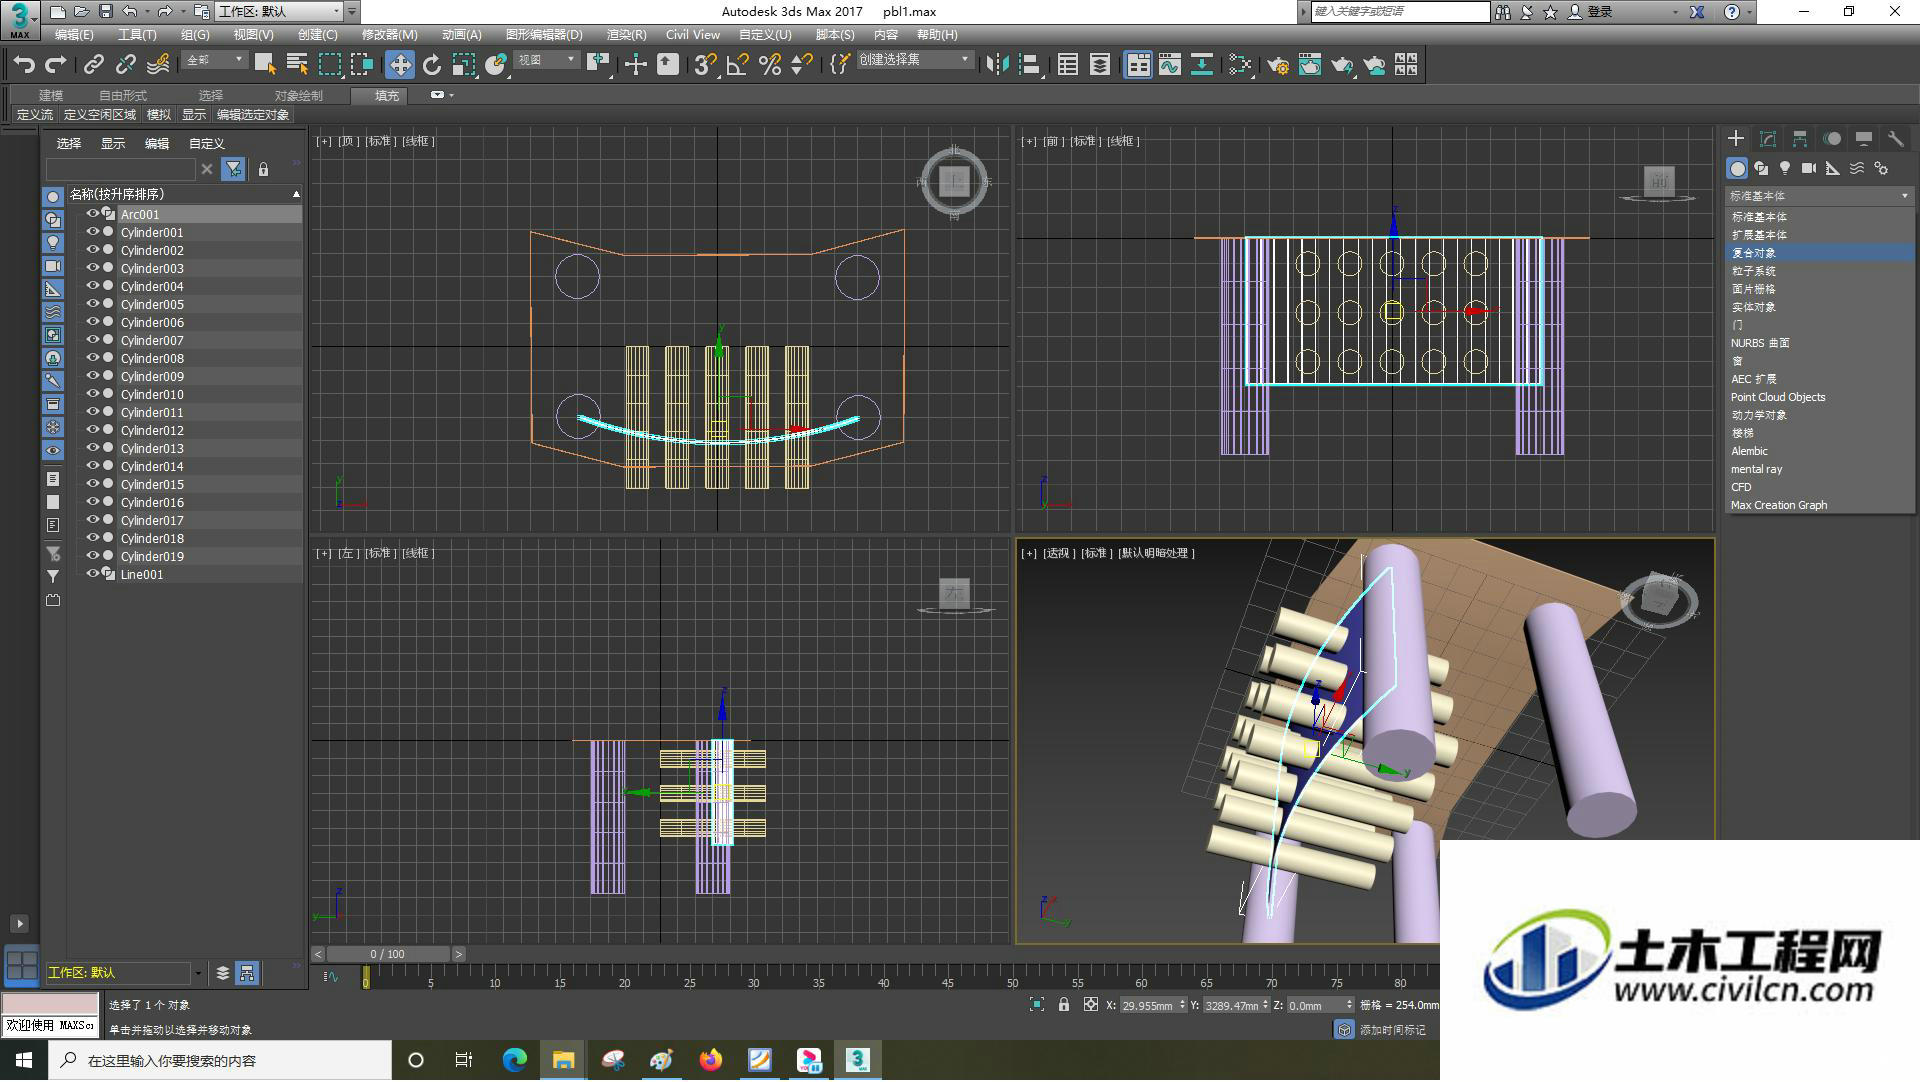The image size is (1920, 1082).
Task: Click the Undo arrow in the main toolbar
Action: (x=24, y=65)
